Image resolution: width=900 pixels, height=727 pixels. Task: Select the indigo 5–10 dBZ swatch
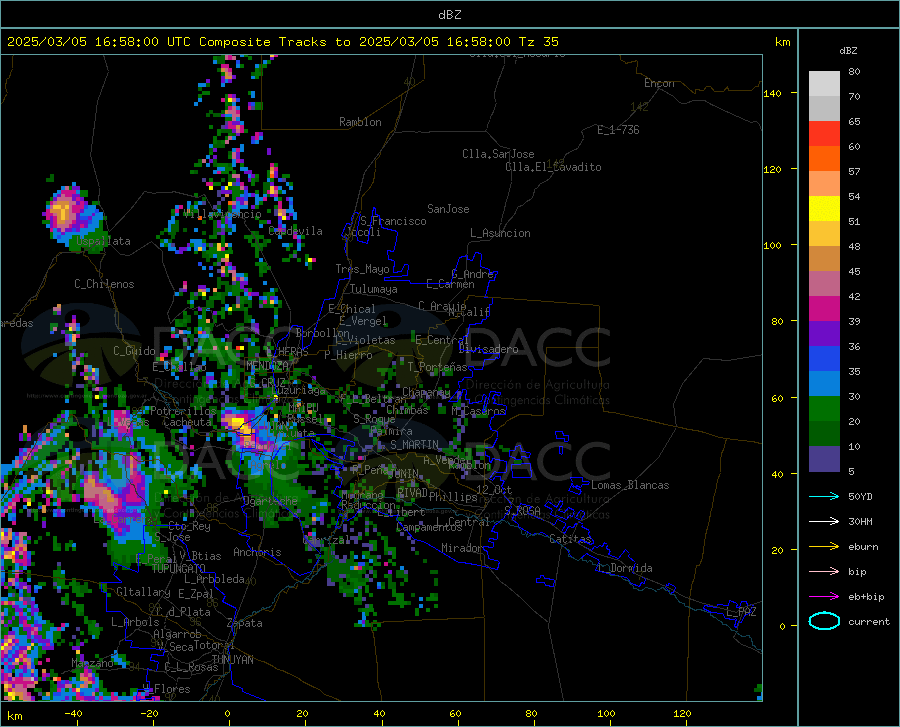click(824, 459)
